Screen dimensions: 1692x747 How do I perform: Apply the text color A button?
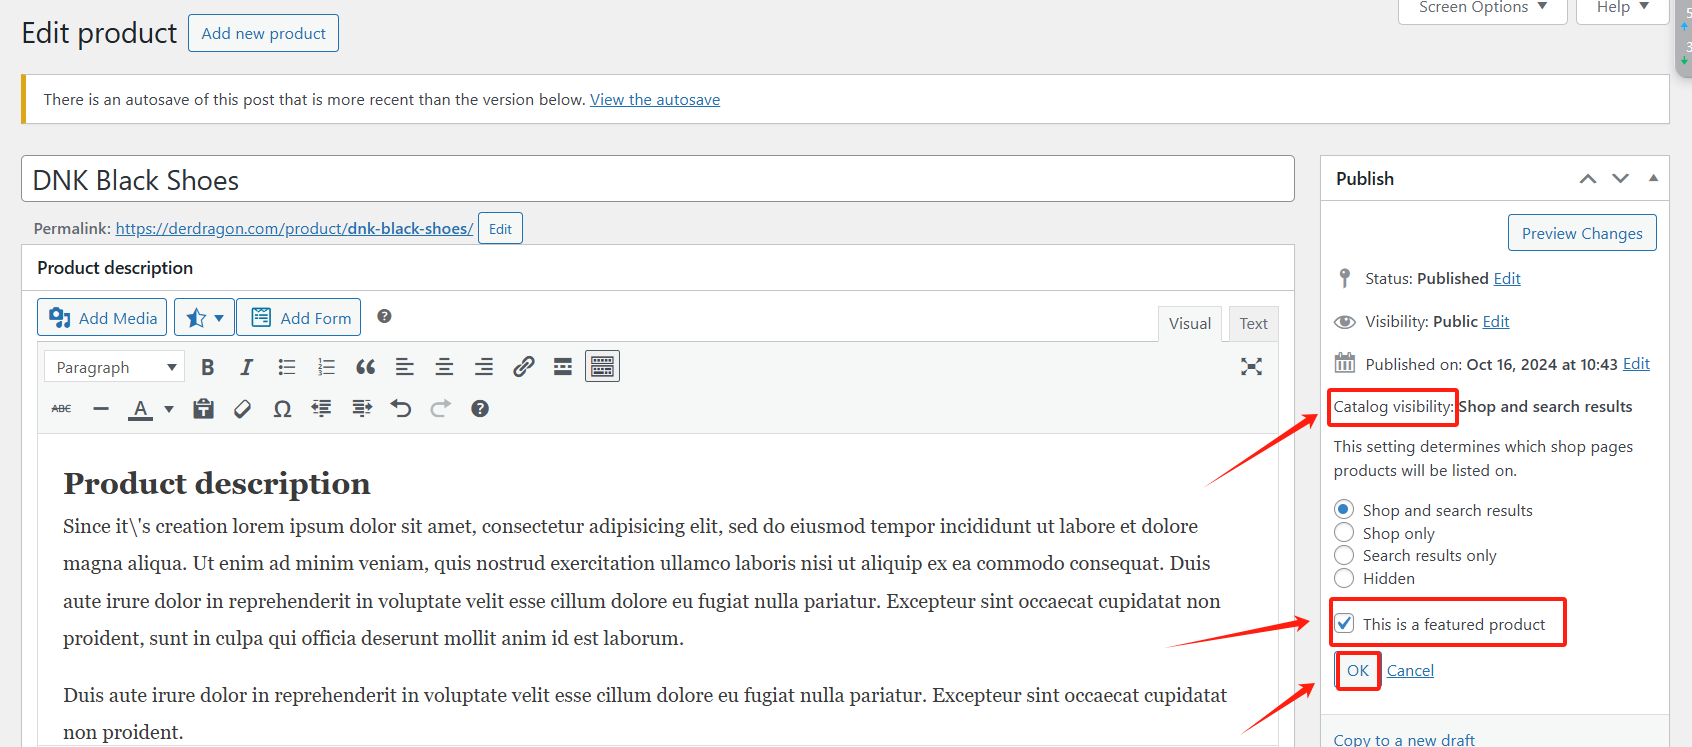pos(141,409)
